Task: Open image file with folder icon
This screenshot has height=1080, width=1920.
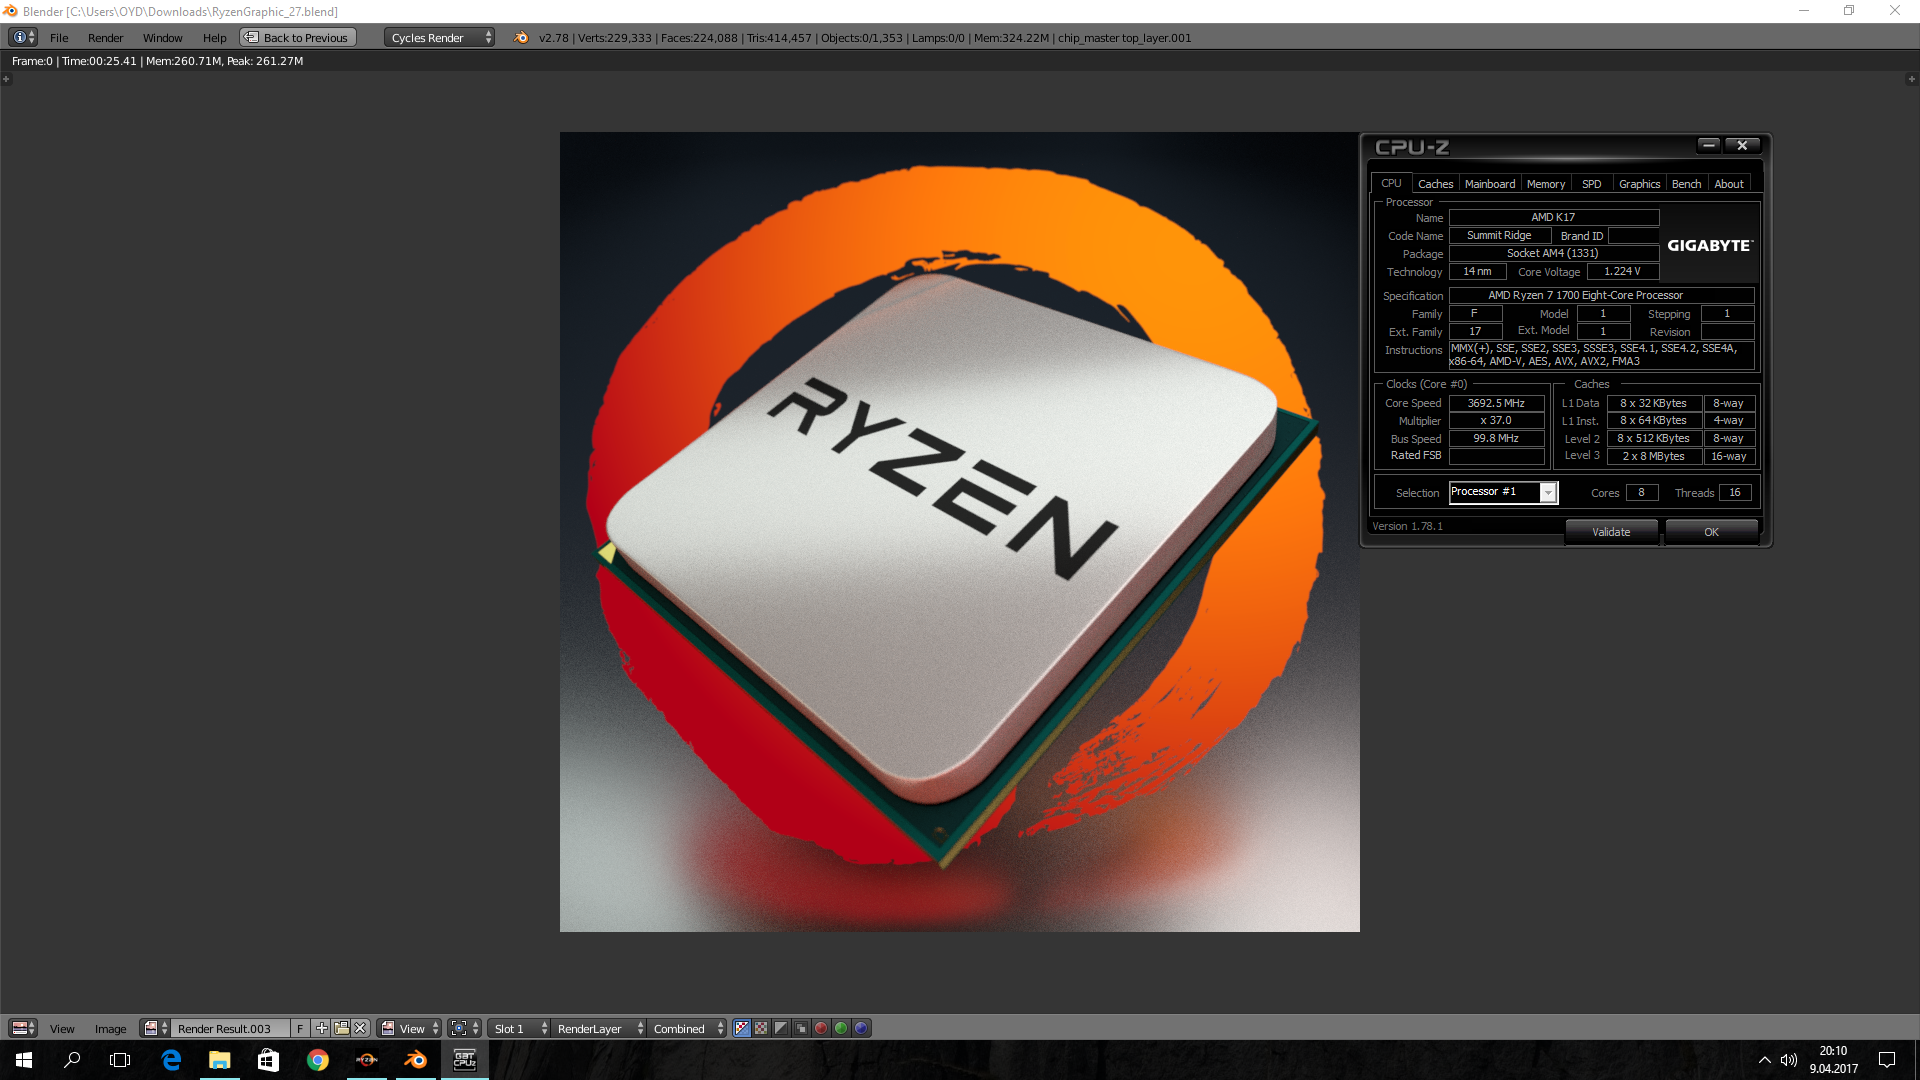Action: (x=341, y=1028)
